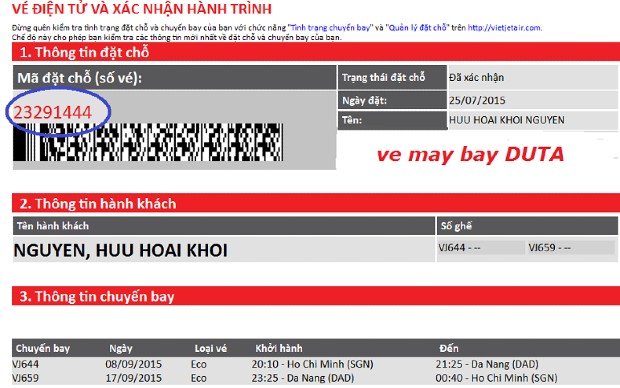Click 'Eco' ticket type for VJ659
The height and width of the screenshot is (388, 620).
[198, 378]
